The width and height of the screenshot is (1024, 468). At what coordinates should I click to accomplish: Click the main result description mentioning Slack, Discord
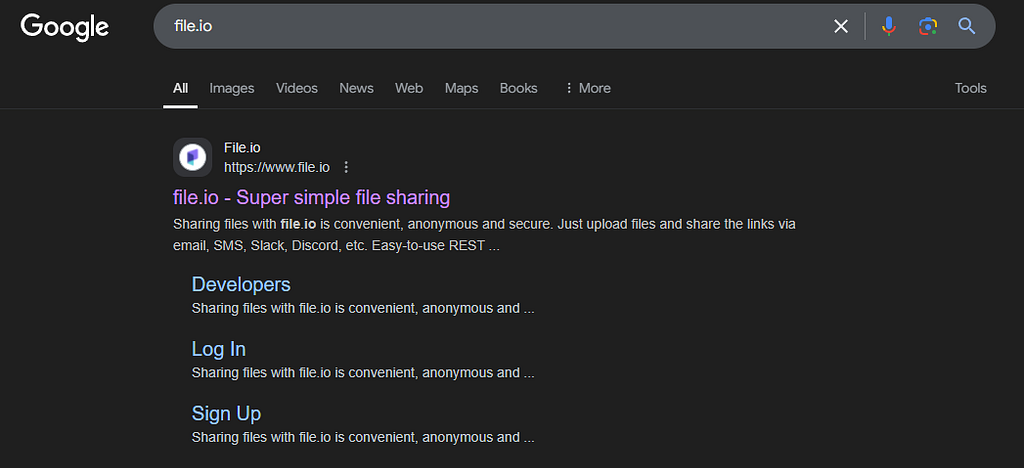point(485,236)
